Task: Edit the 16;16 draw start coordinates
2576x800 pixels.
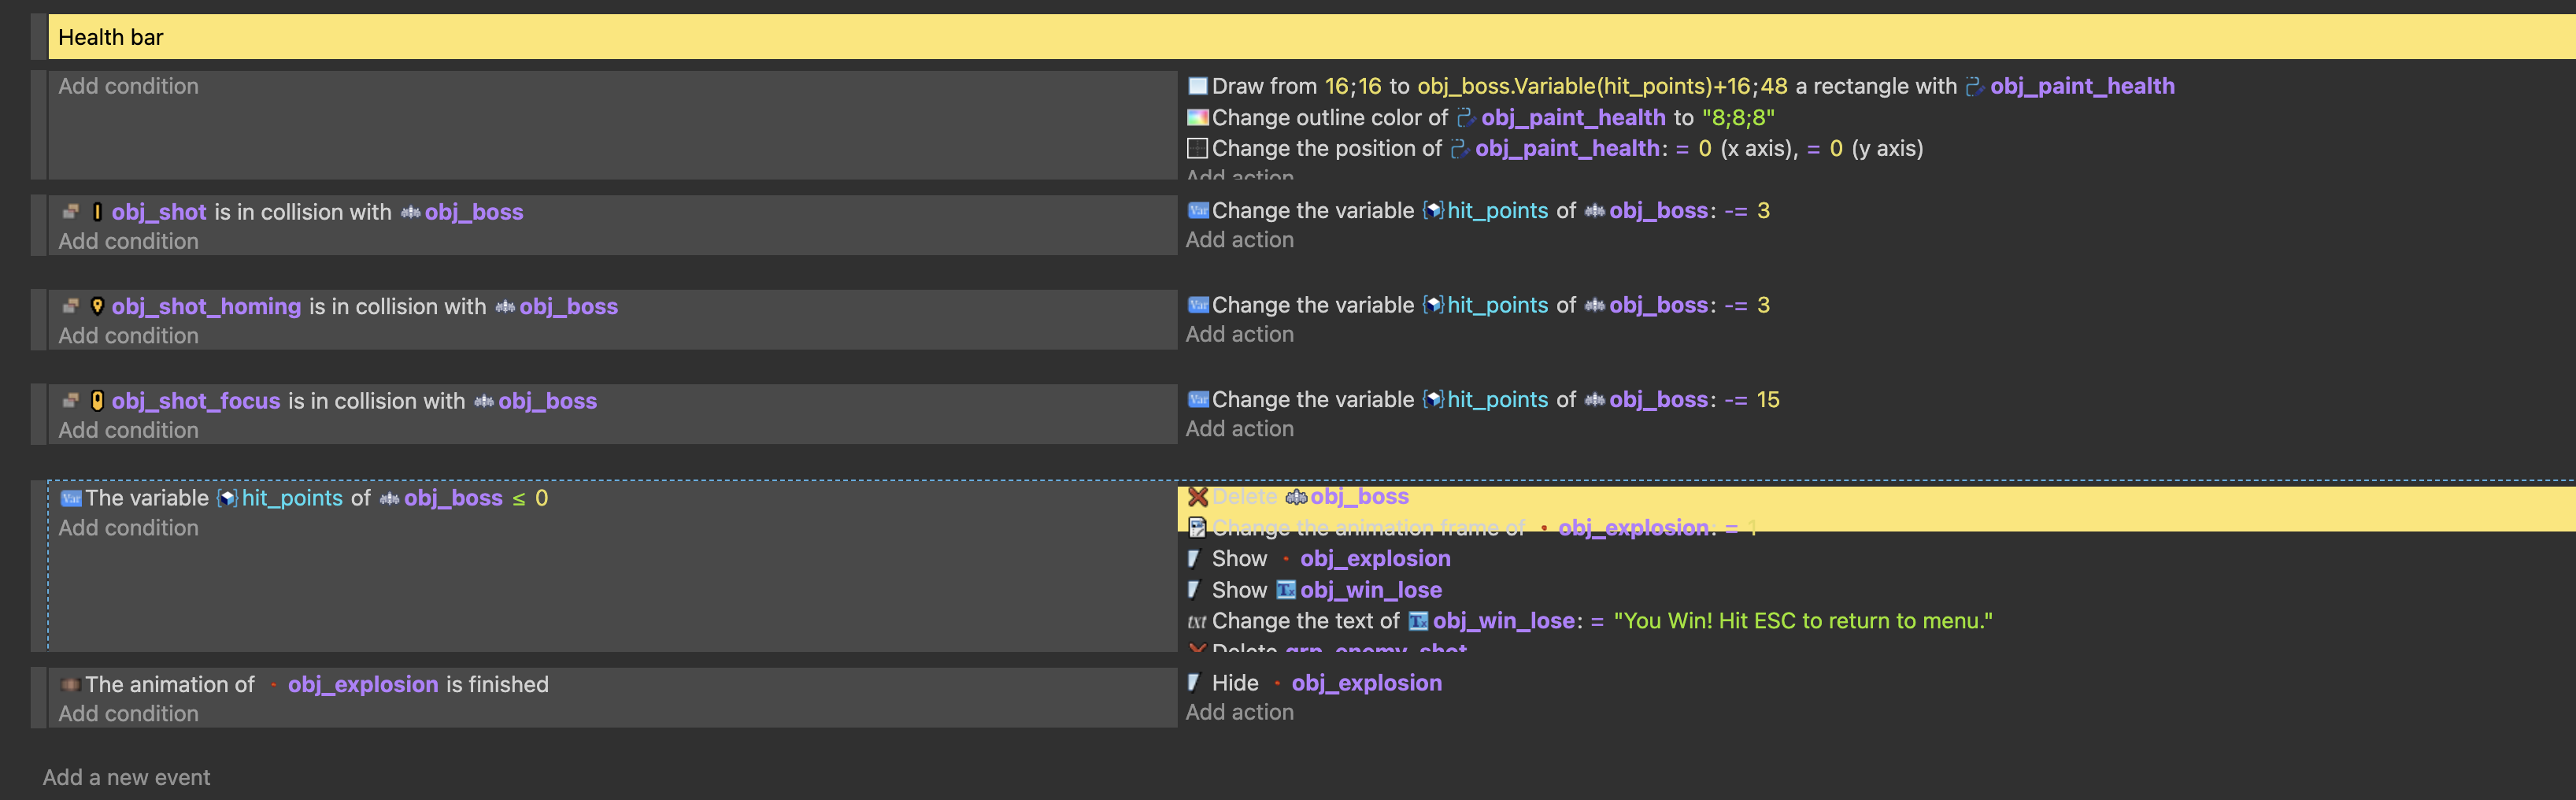Action: point(1353,86)
